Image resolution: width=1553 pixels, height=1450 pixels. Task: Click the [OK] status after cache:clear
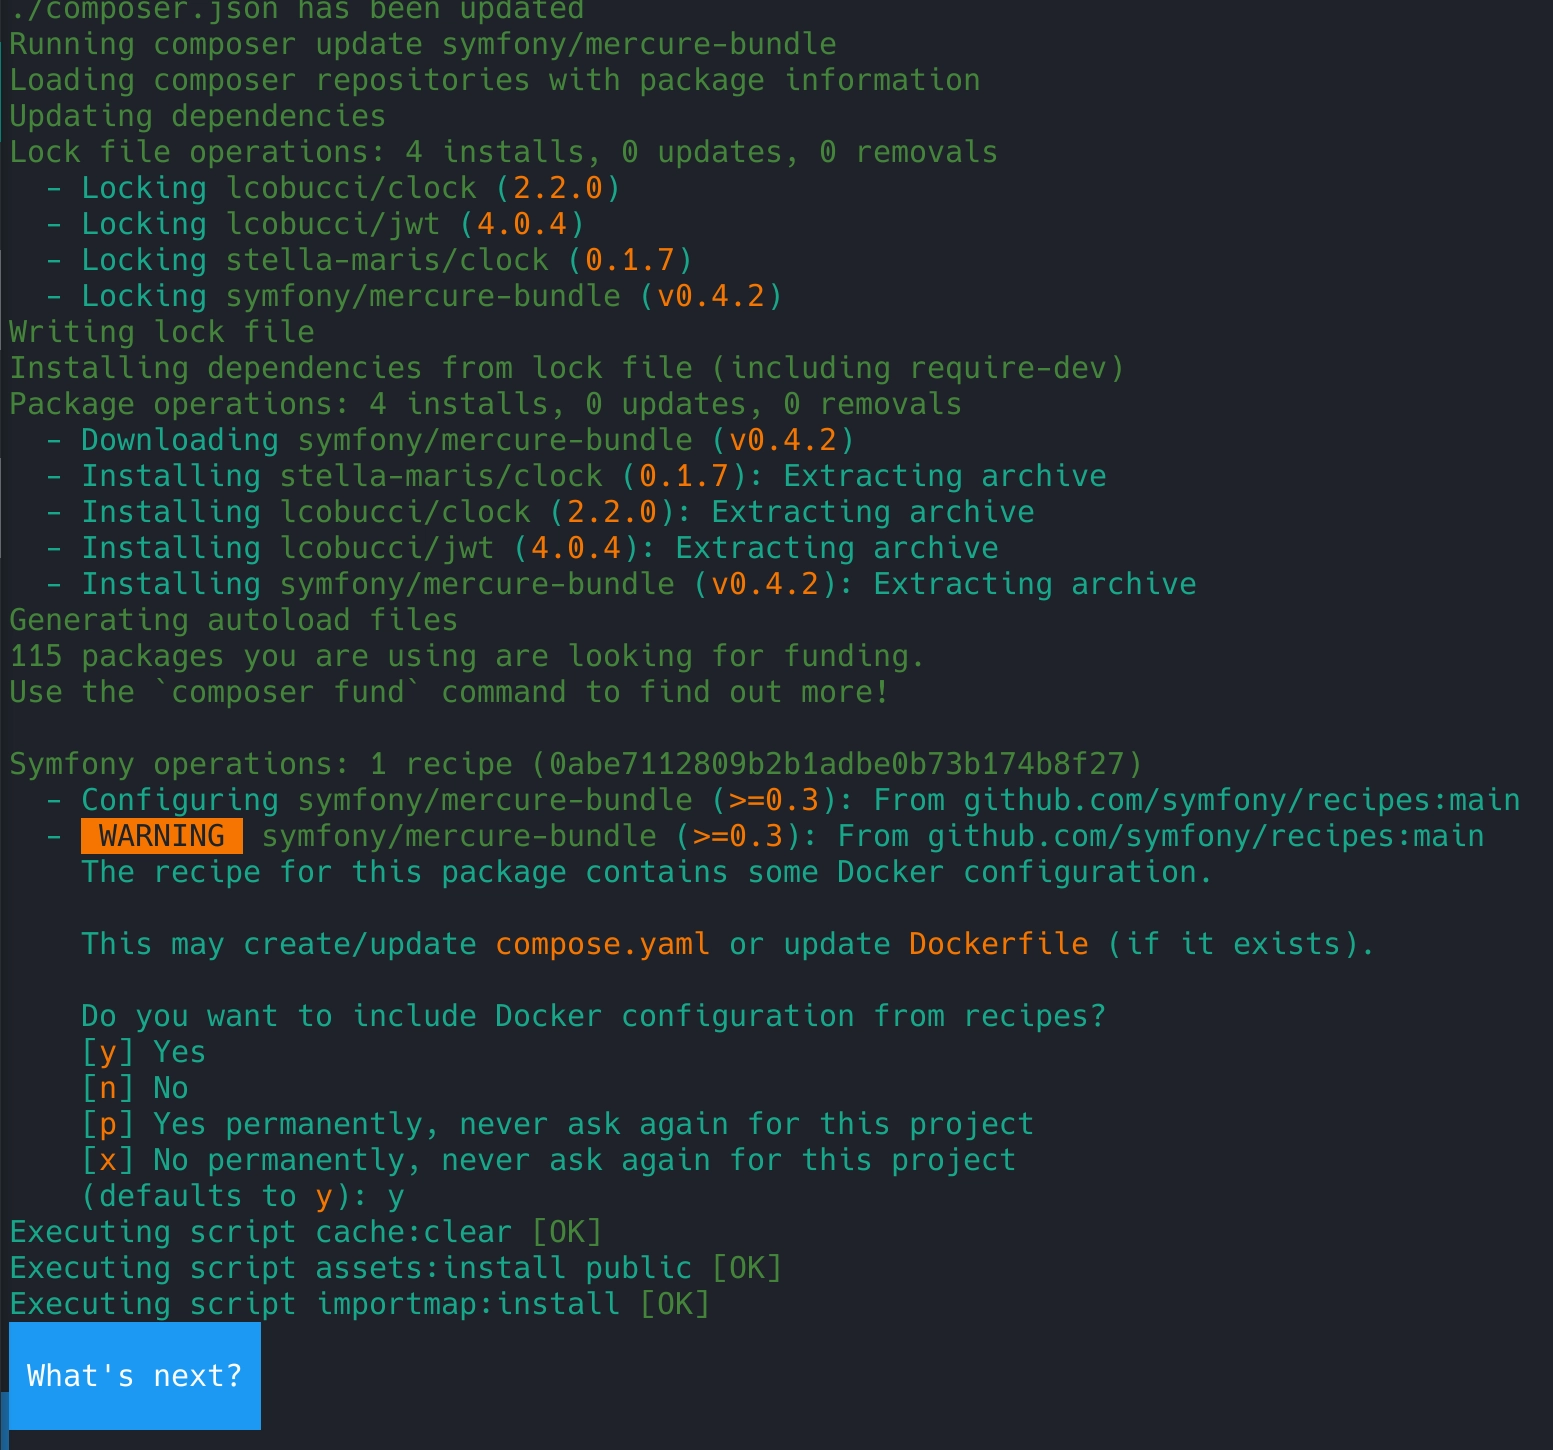point(567,1232)
